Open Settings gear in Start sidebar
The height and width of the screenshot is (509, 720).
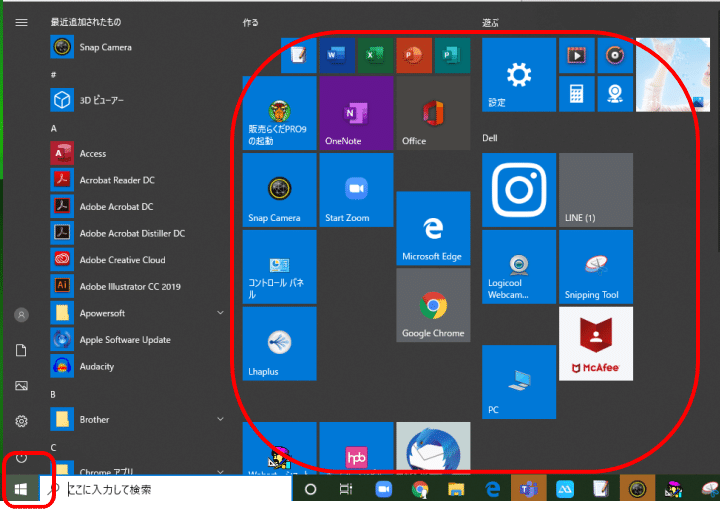[21, 421]
